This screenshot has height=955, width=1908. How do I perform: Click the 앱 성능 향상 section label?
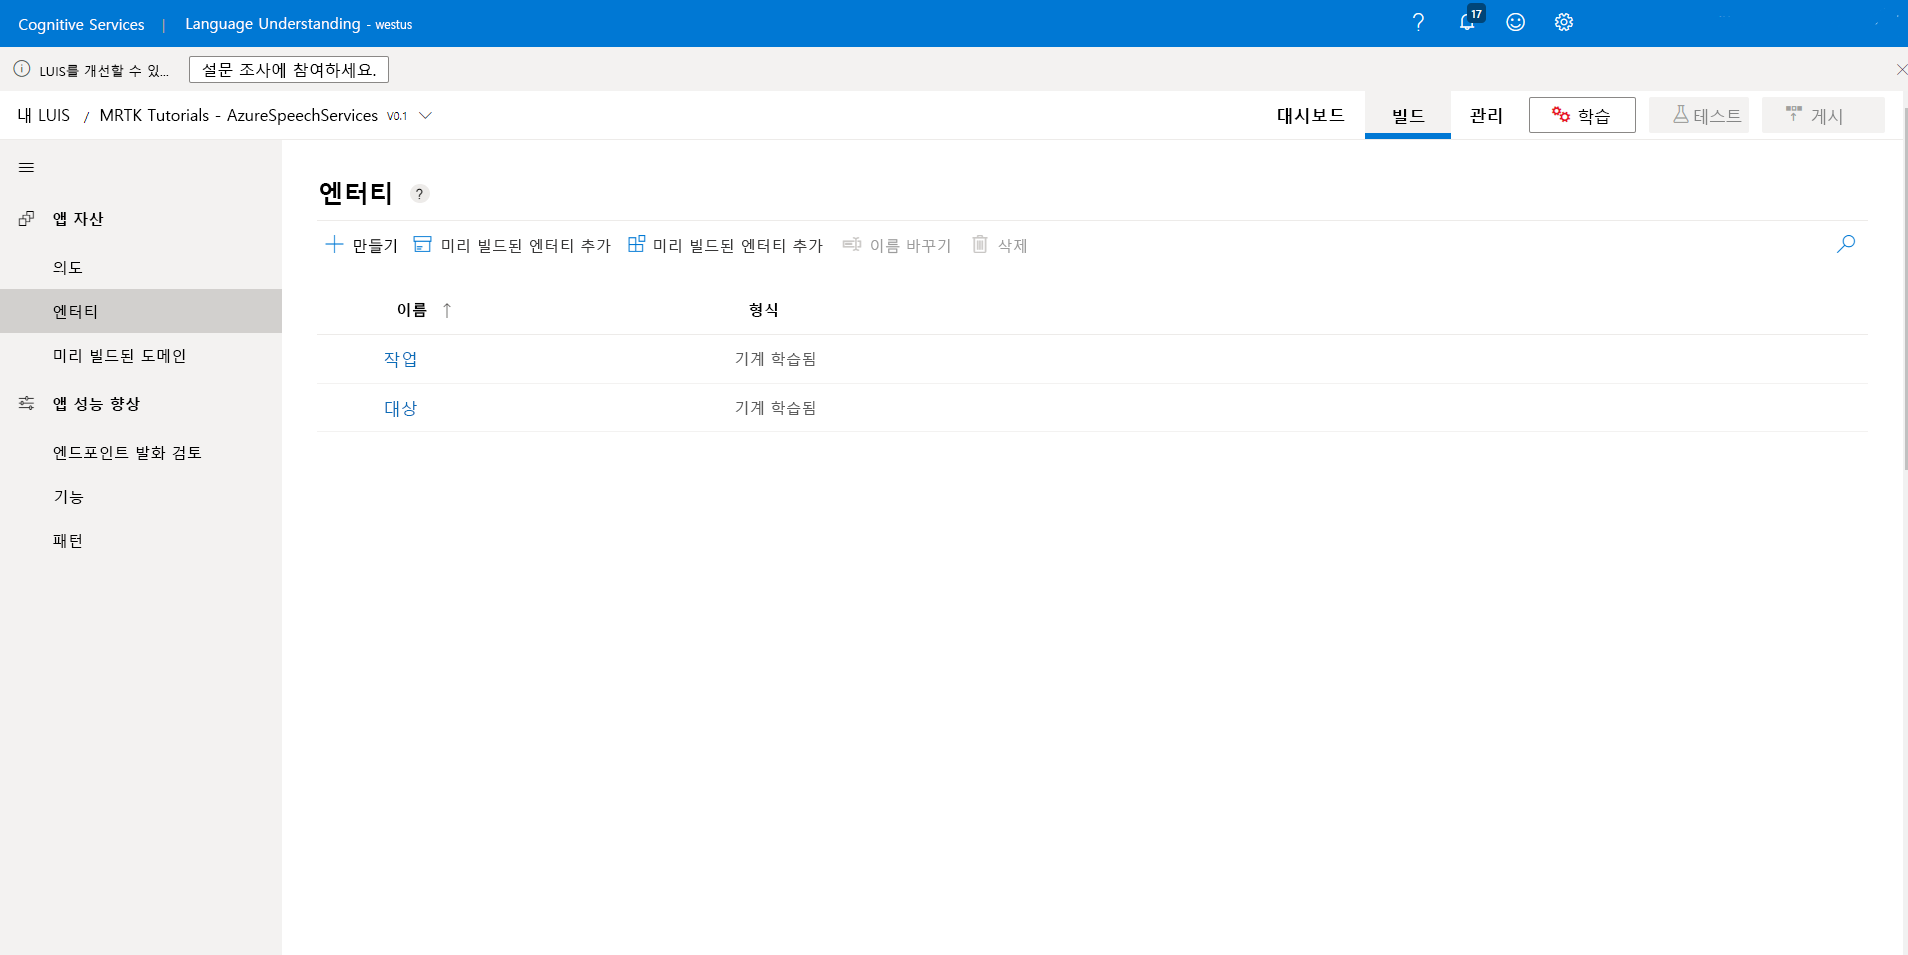96,403
